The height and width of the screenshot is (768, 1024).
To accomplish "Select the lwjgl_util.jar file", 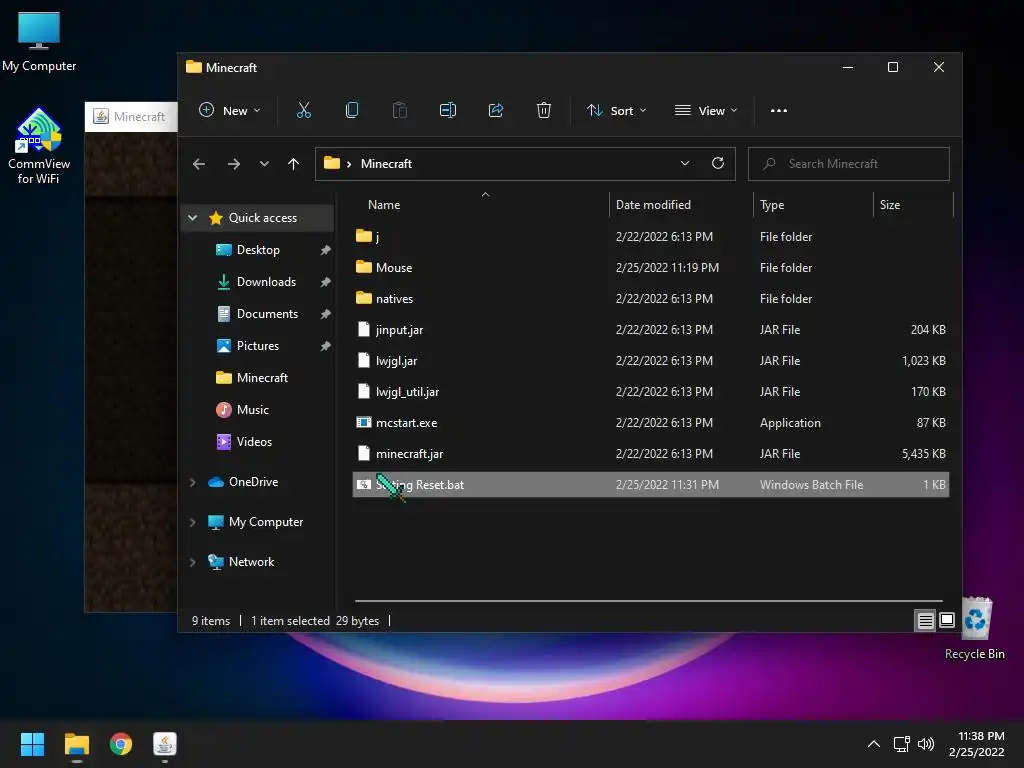I will click(x=650, y=392).
